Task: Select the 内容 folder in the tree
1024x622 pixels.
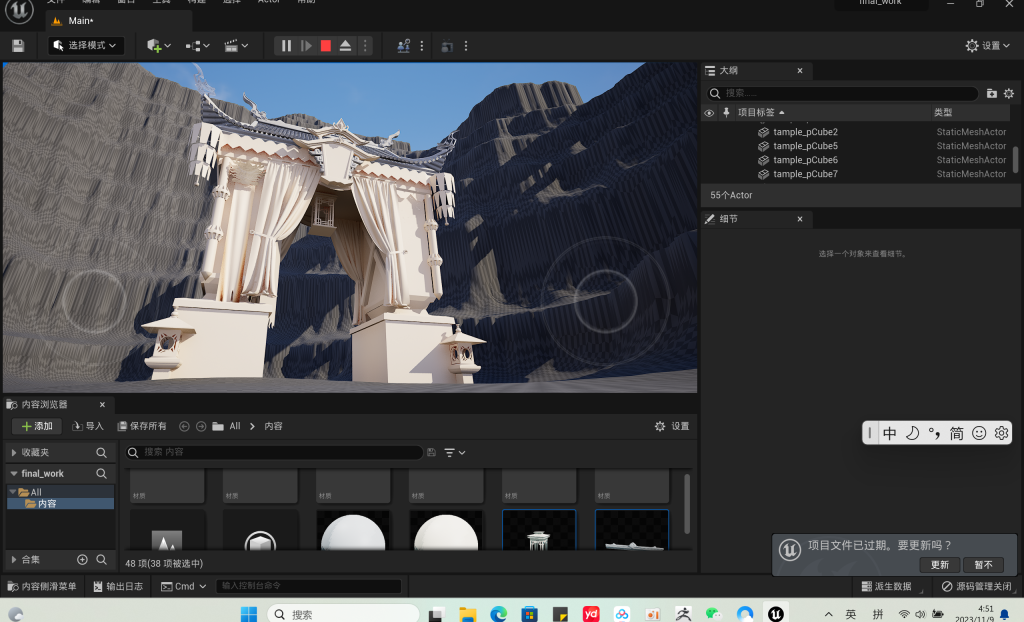Action: [x=60, y=504]
